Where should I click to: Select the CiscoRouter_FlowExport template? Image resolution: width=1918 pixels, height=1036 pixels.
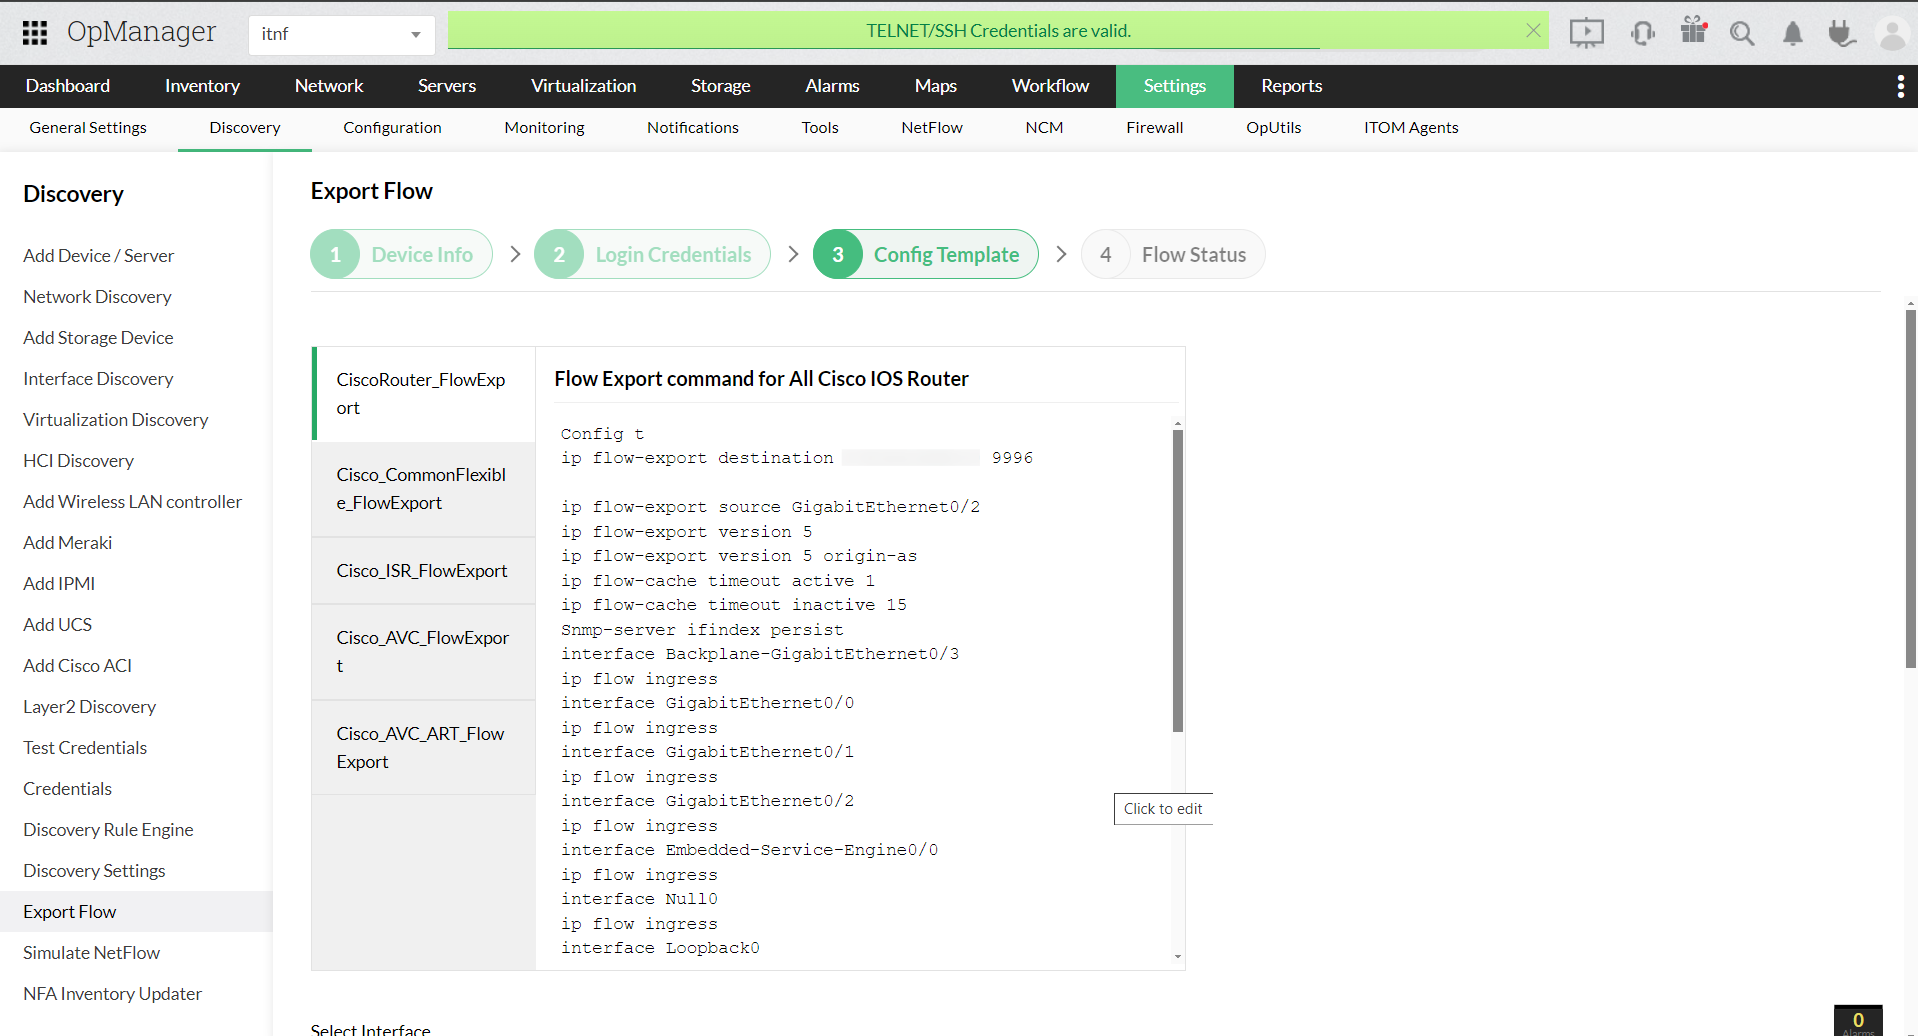pyautogui.click(x=424, y=394)
